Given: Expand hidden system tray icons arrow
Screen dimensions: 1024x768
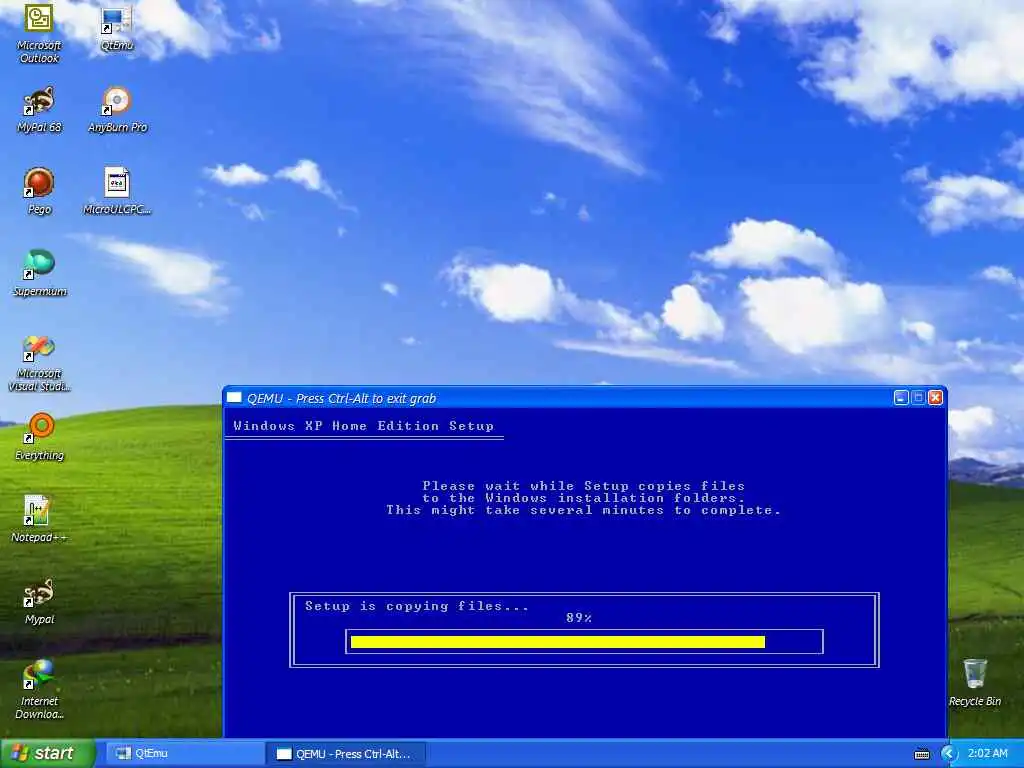Looking at the screenshot, I should pyautogui.click(x=948, y=754).
